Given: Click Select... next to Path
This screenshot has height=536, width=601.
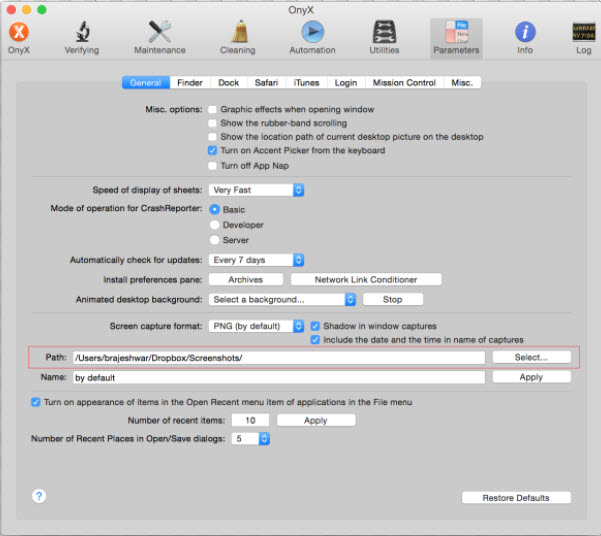Looking at the screenshot, I should (531, 357).
